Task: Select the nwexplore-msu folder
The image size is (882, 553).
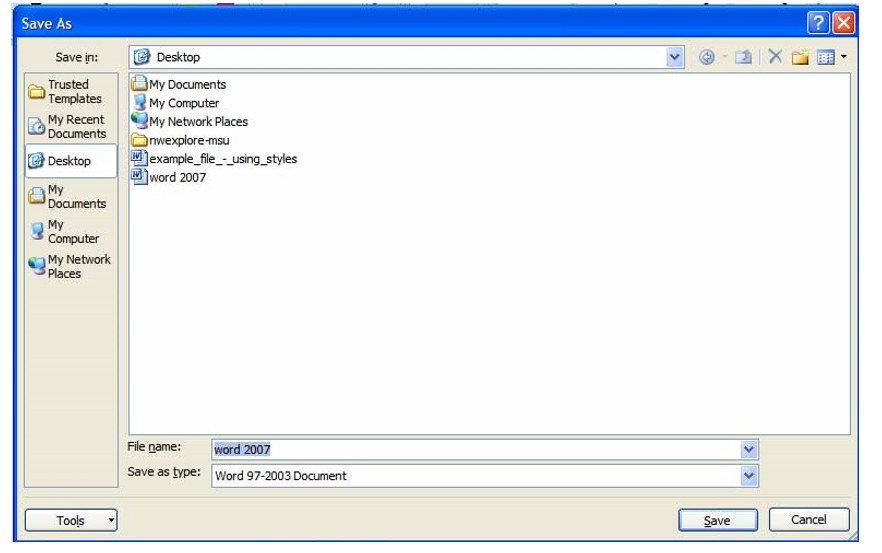Action: coord(181,140)
